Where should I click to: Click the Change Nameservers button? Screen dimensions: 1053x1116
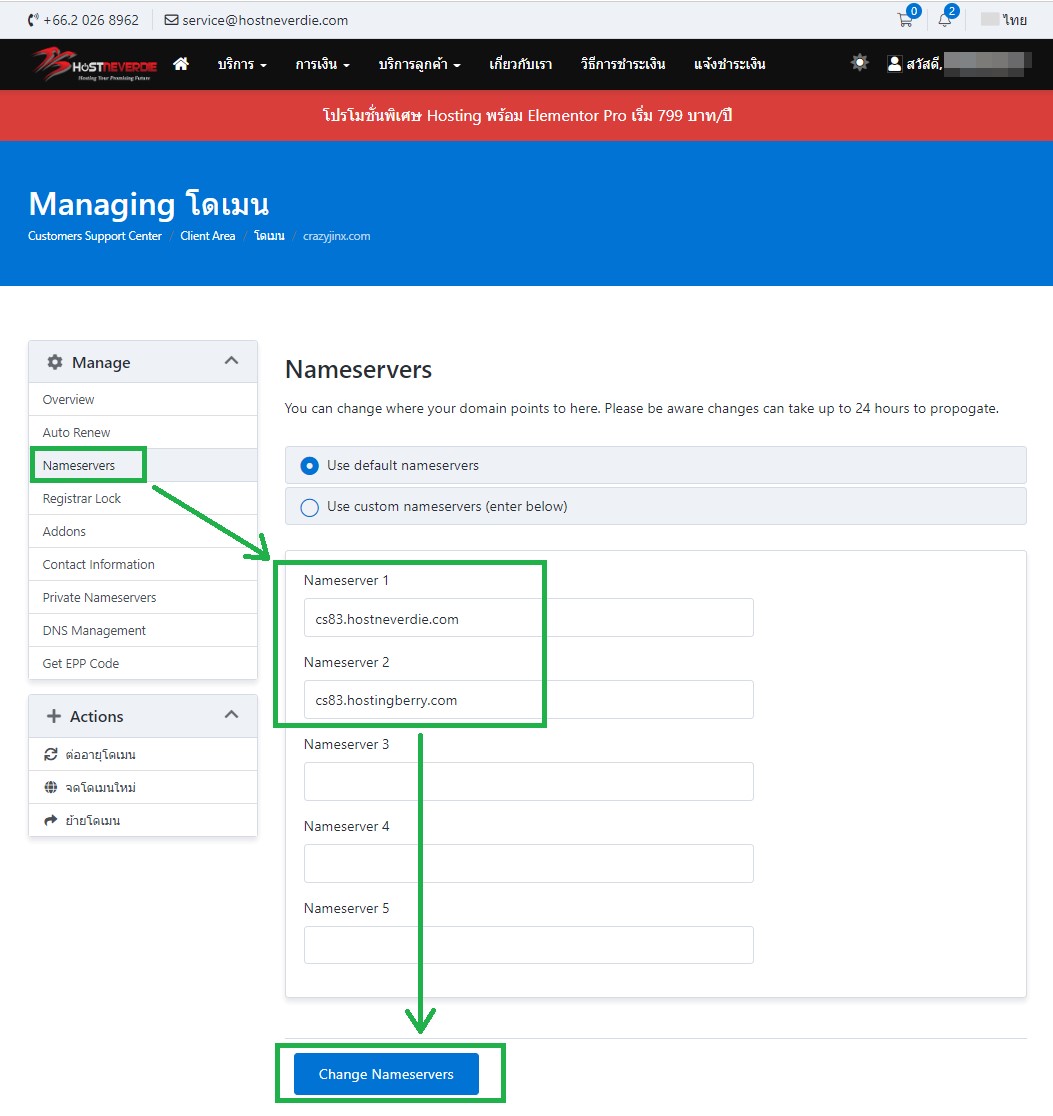point(386,1074)
